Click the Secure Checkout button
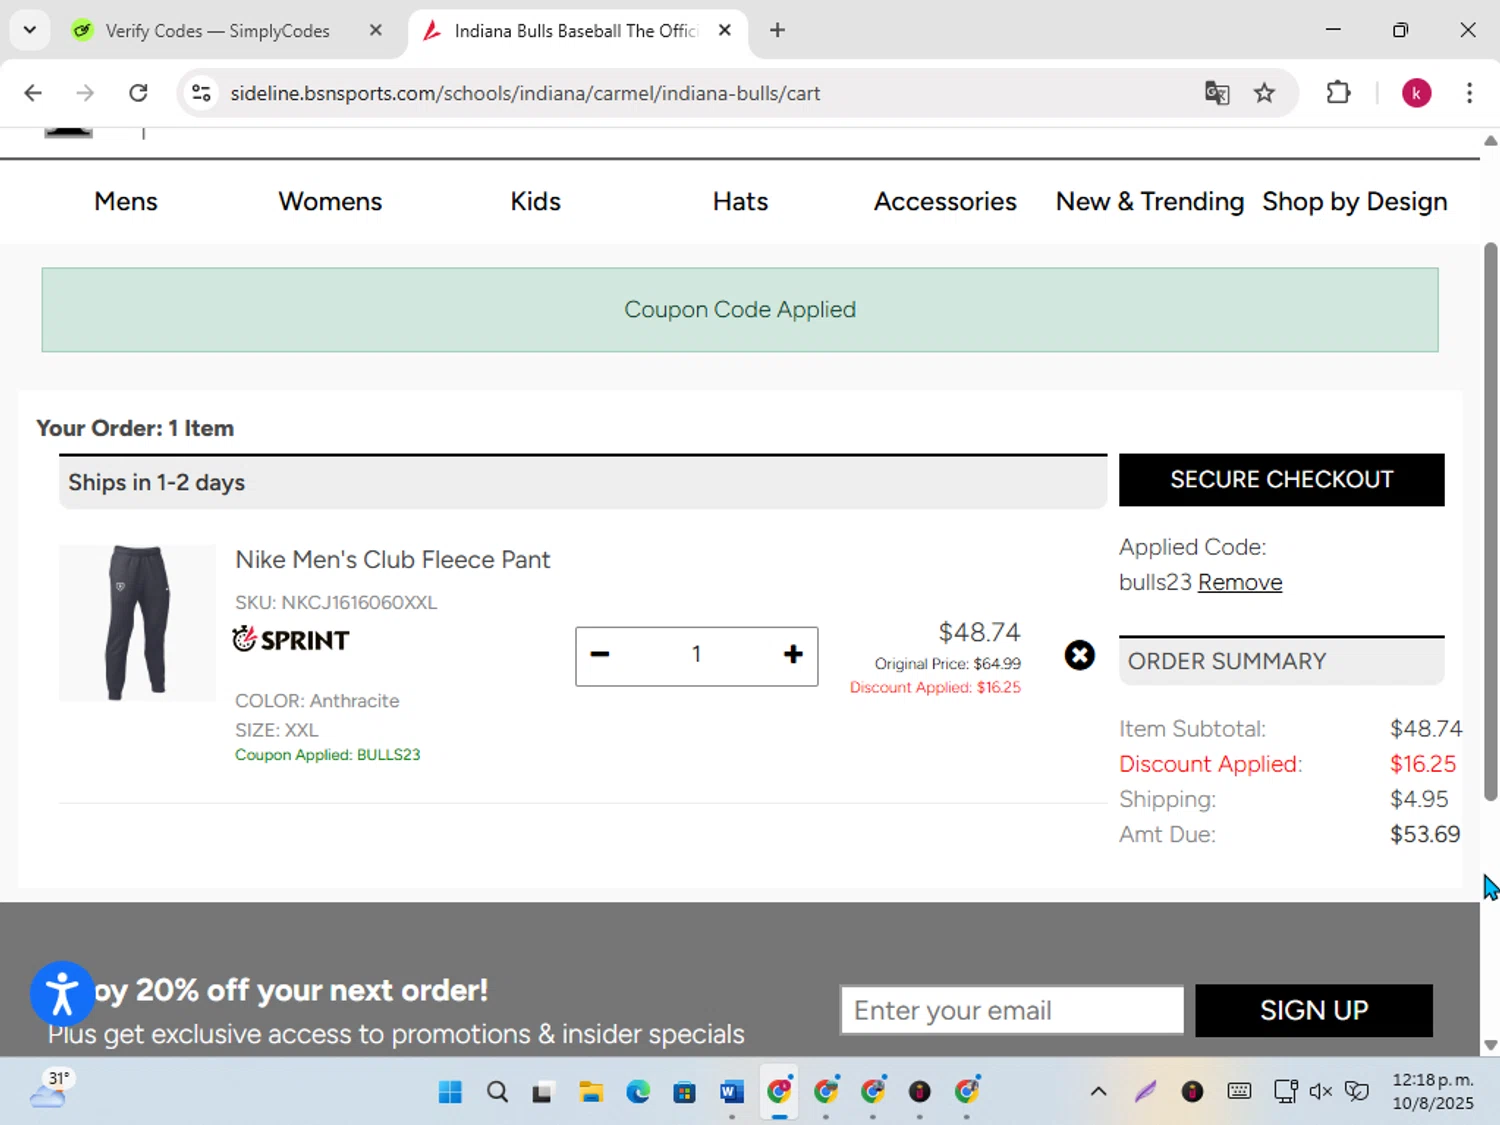1500x1125 pixels. click(1281, 480)
